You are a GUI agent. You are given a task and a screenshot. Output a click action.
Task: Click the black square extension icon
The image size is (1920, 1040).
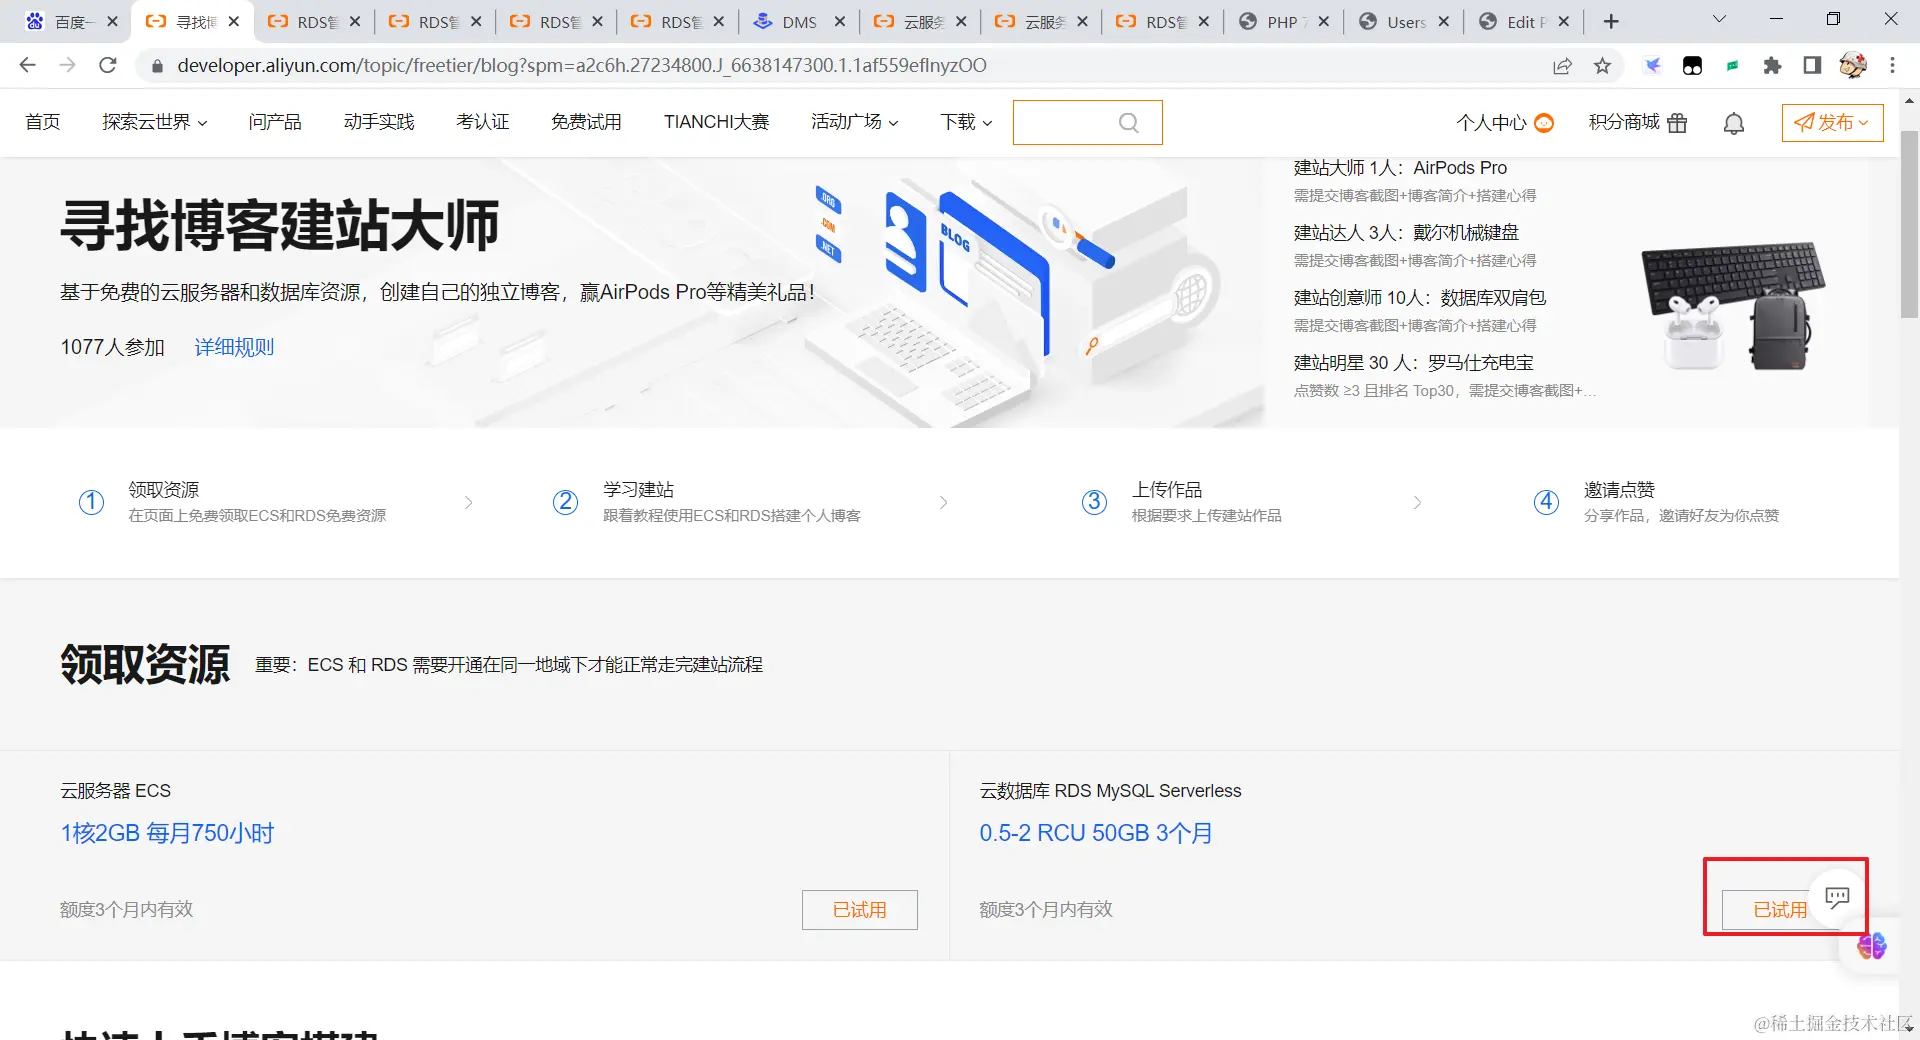click(x=1692, y=66)
